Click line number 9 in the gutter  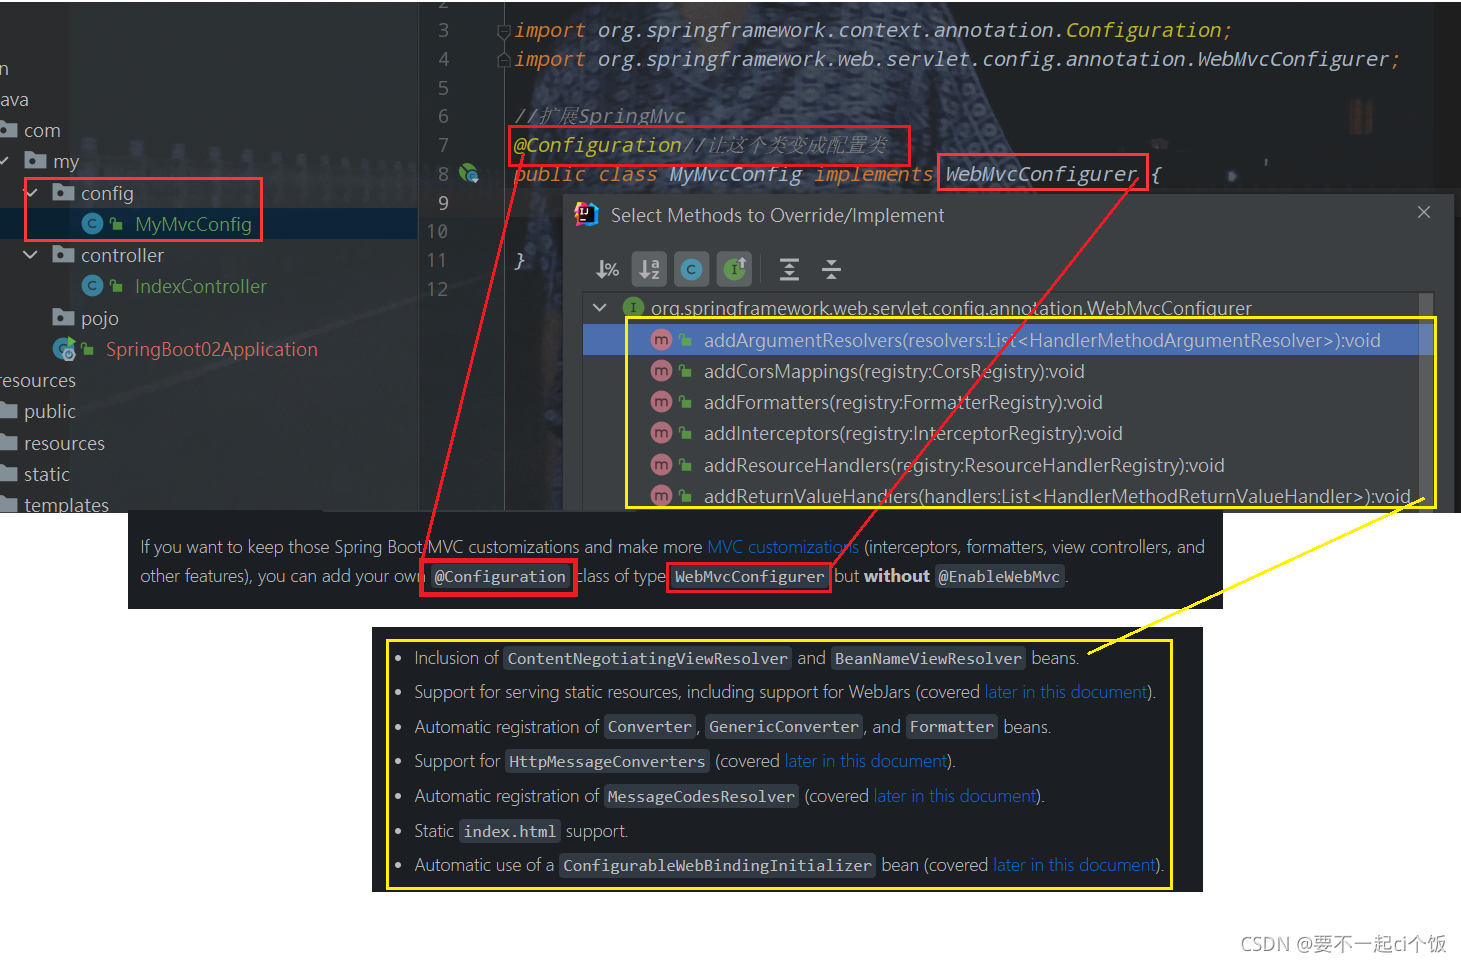click(443, 202)
